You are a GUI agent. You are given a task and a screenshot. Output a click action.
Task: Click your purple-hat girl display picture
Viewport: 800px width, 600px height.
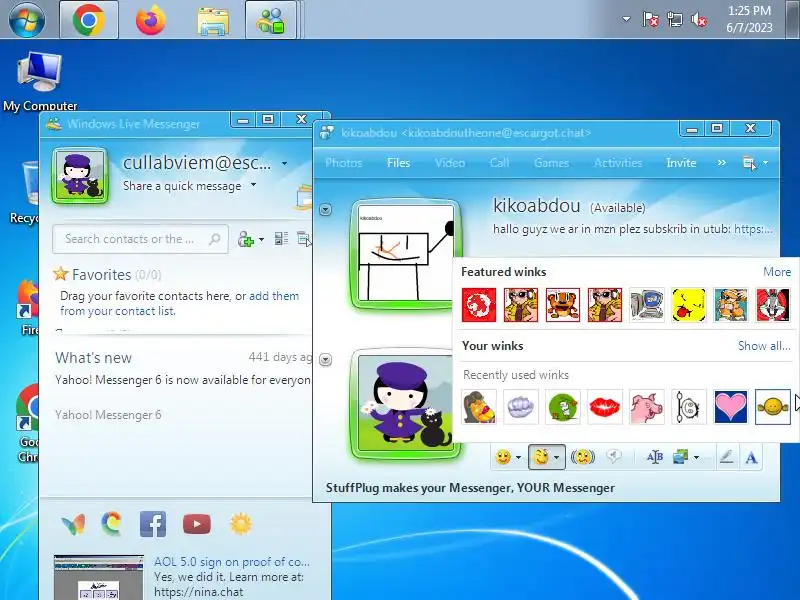(406, 403)
